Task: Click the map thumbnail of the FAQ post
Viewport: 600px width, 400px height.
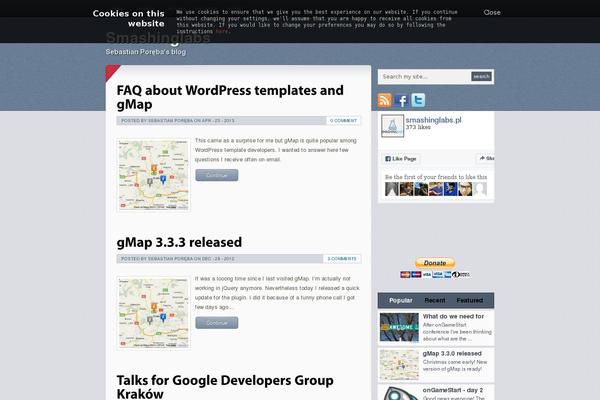Action: [153, 175]
